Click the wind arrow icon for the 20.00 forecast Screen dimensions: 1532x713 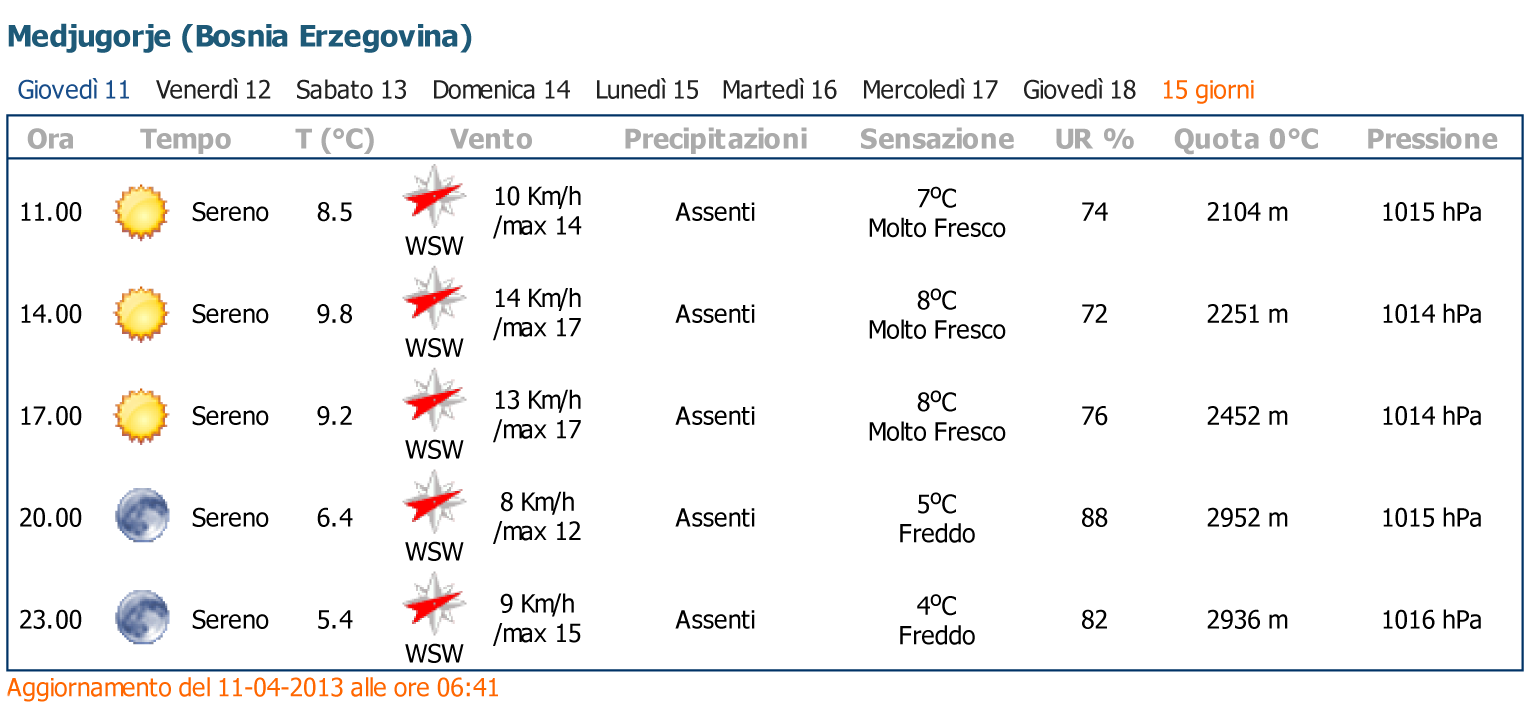(434, 503)
